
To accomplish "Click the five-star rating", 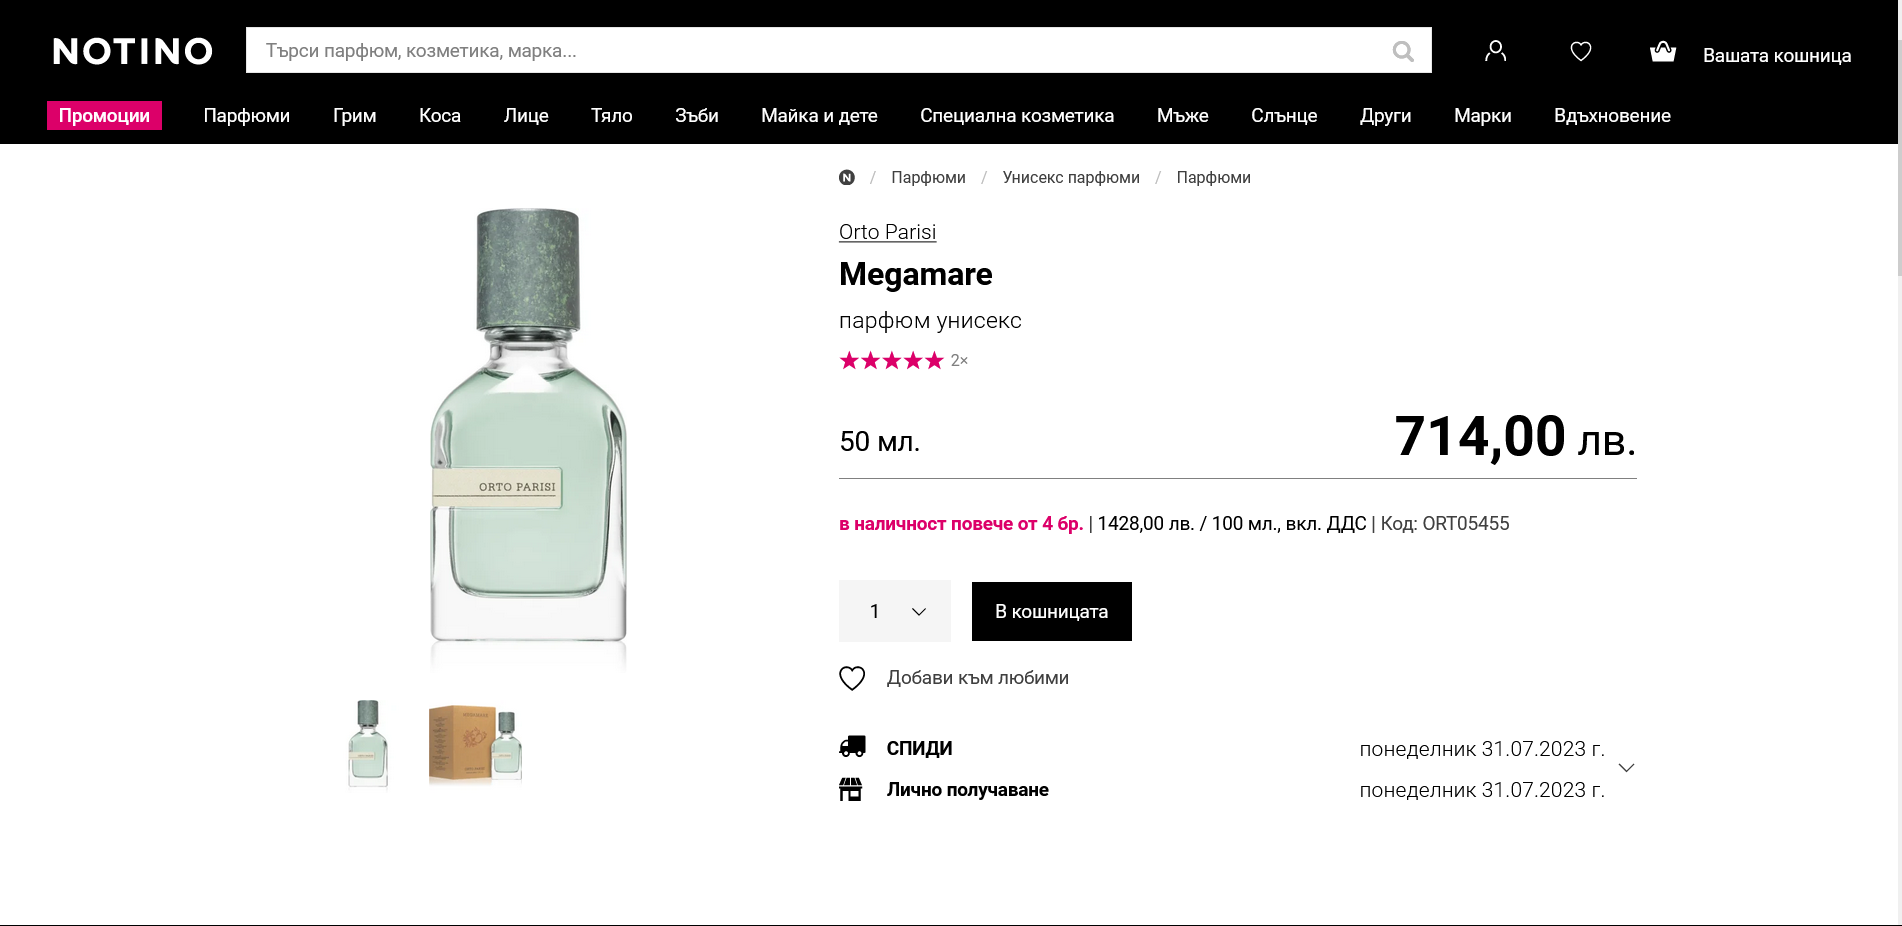I will pos(891,361).
